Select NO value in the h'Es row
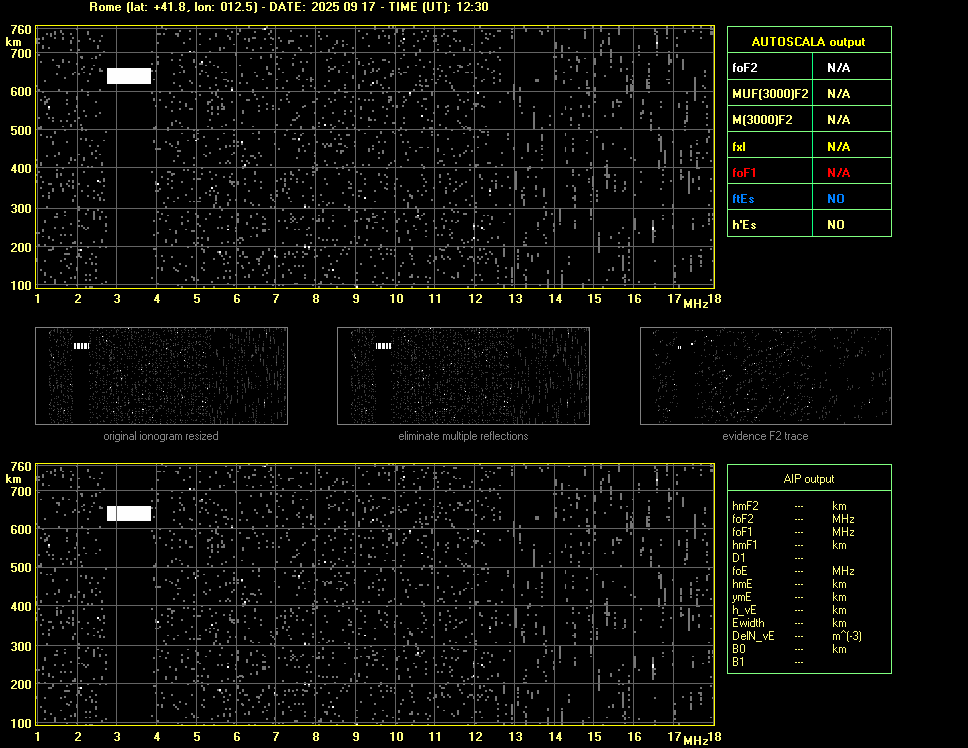968x748 pixels. 836,225
